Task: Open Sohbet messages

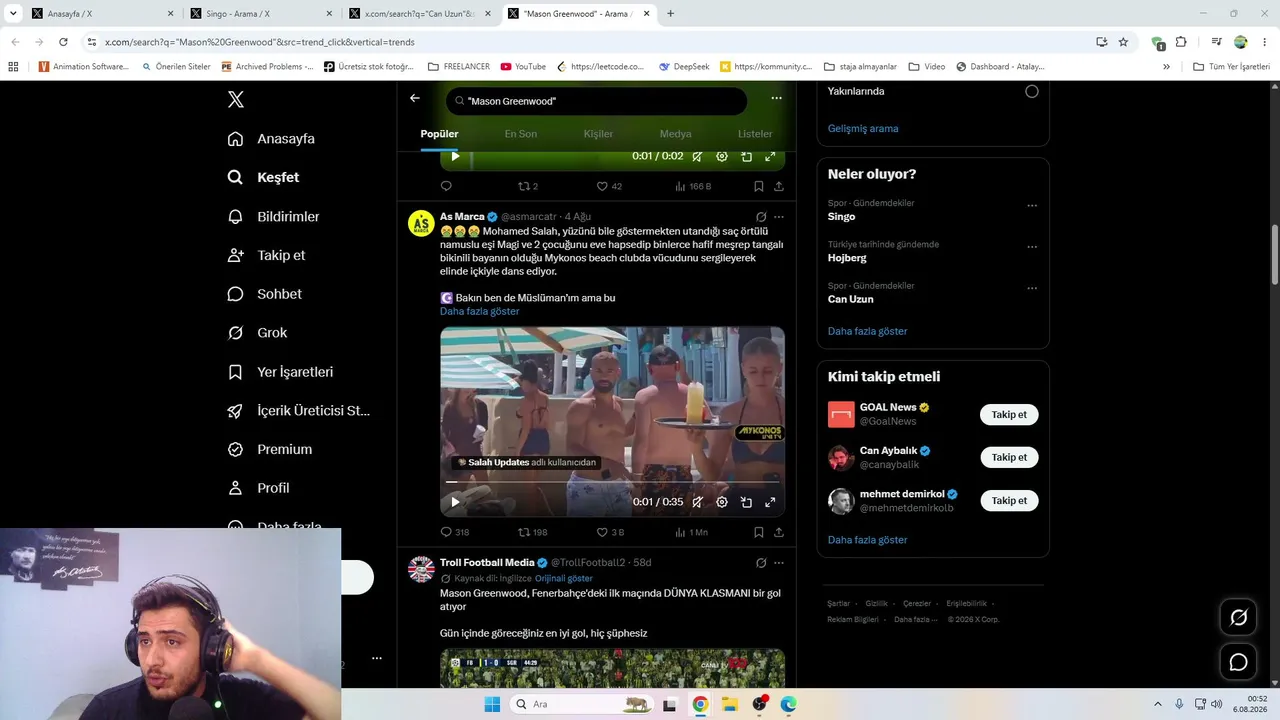Action: [x=264, y=294]
